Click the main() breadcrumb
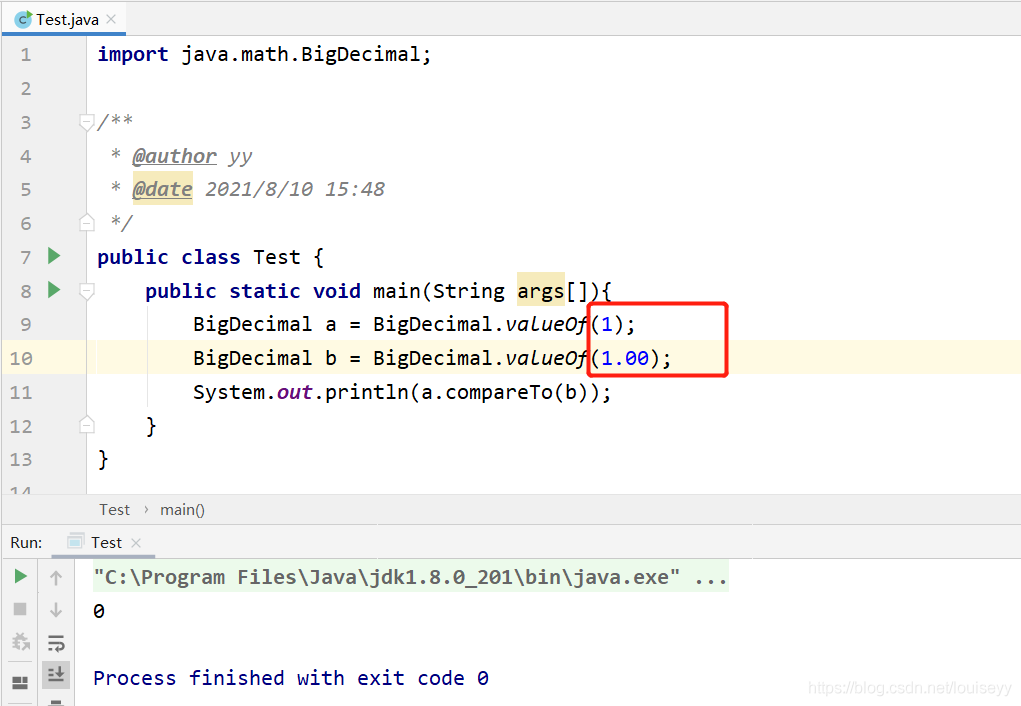 click(x=182, y=509)
